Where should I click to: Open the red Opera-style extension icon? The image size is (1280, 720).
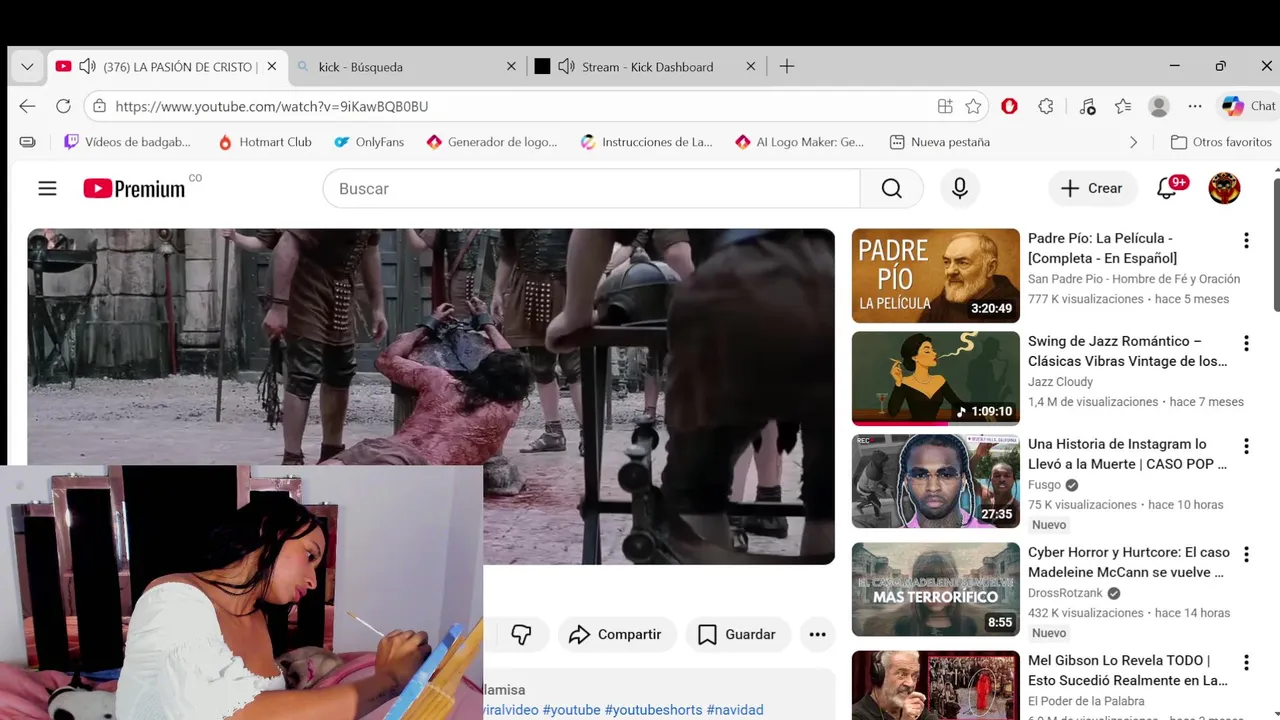point(1009,106)
